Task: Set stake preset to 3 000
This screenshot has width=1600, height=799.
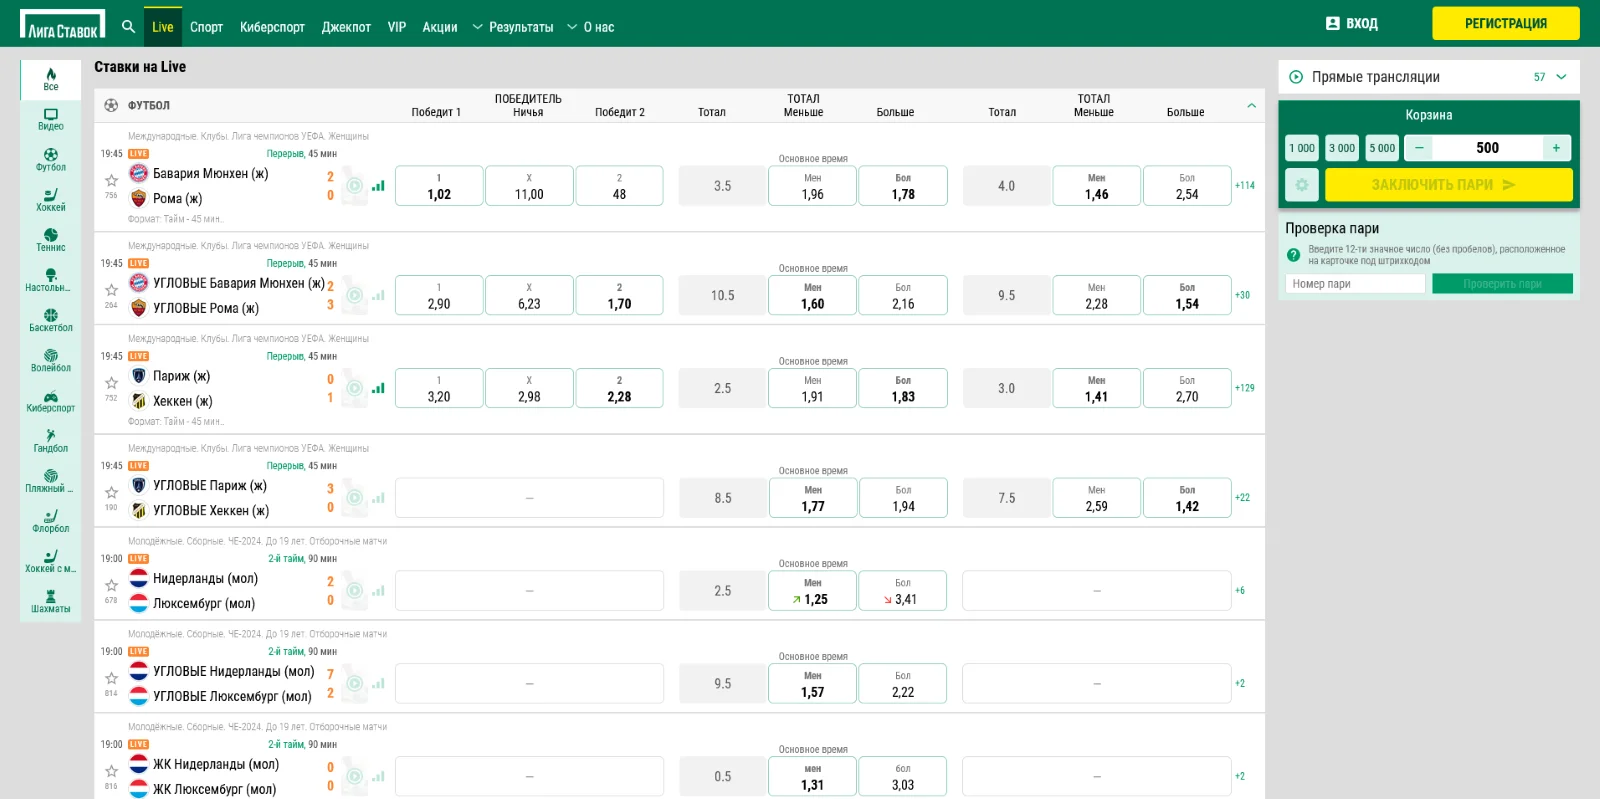Action: [x=1342, y=148]
